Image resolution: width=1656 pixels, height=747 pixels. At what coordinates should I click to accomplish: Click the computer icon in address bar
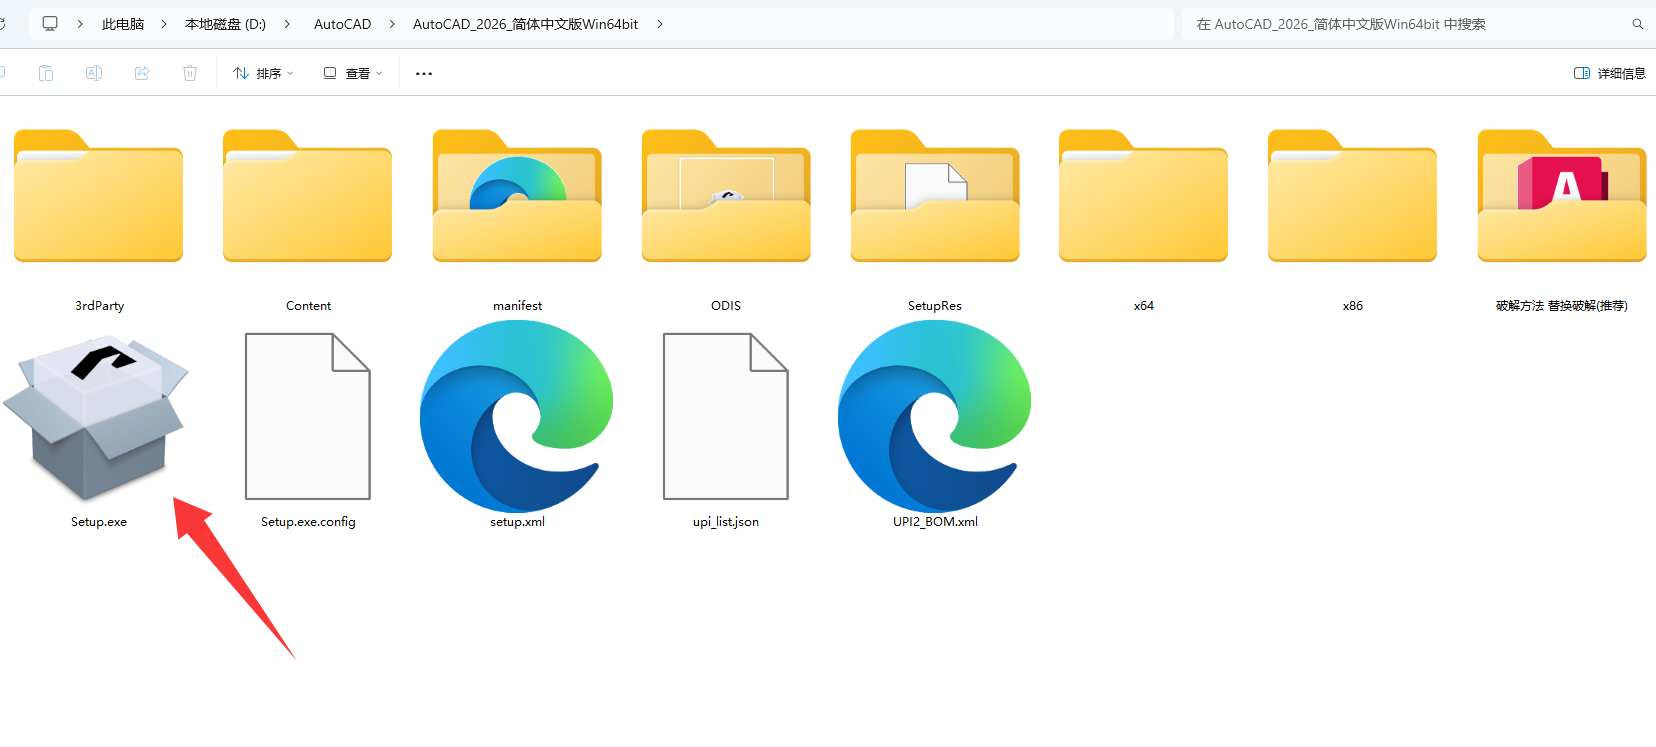point(50,23)
